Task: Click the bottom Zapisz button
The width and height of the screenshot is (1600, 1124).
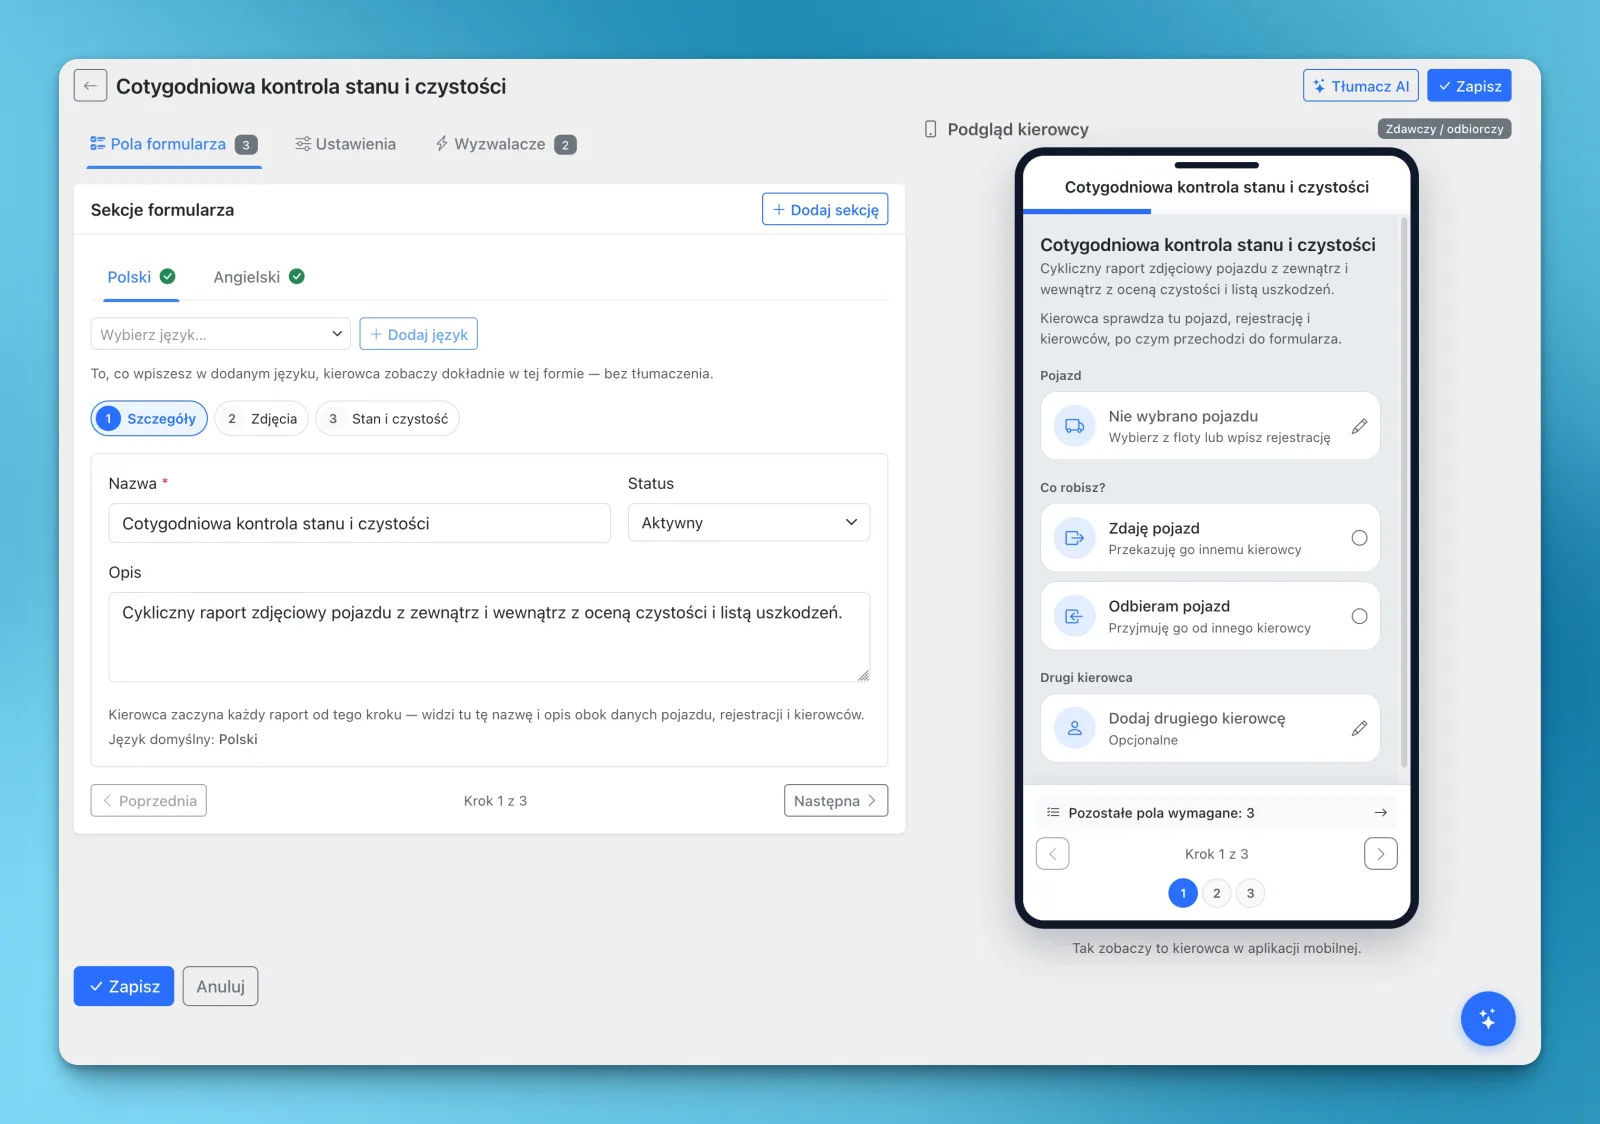Action: 124,986
